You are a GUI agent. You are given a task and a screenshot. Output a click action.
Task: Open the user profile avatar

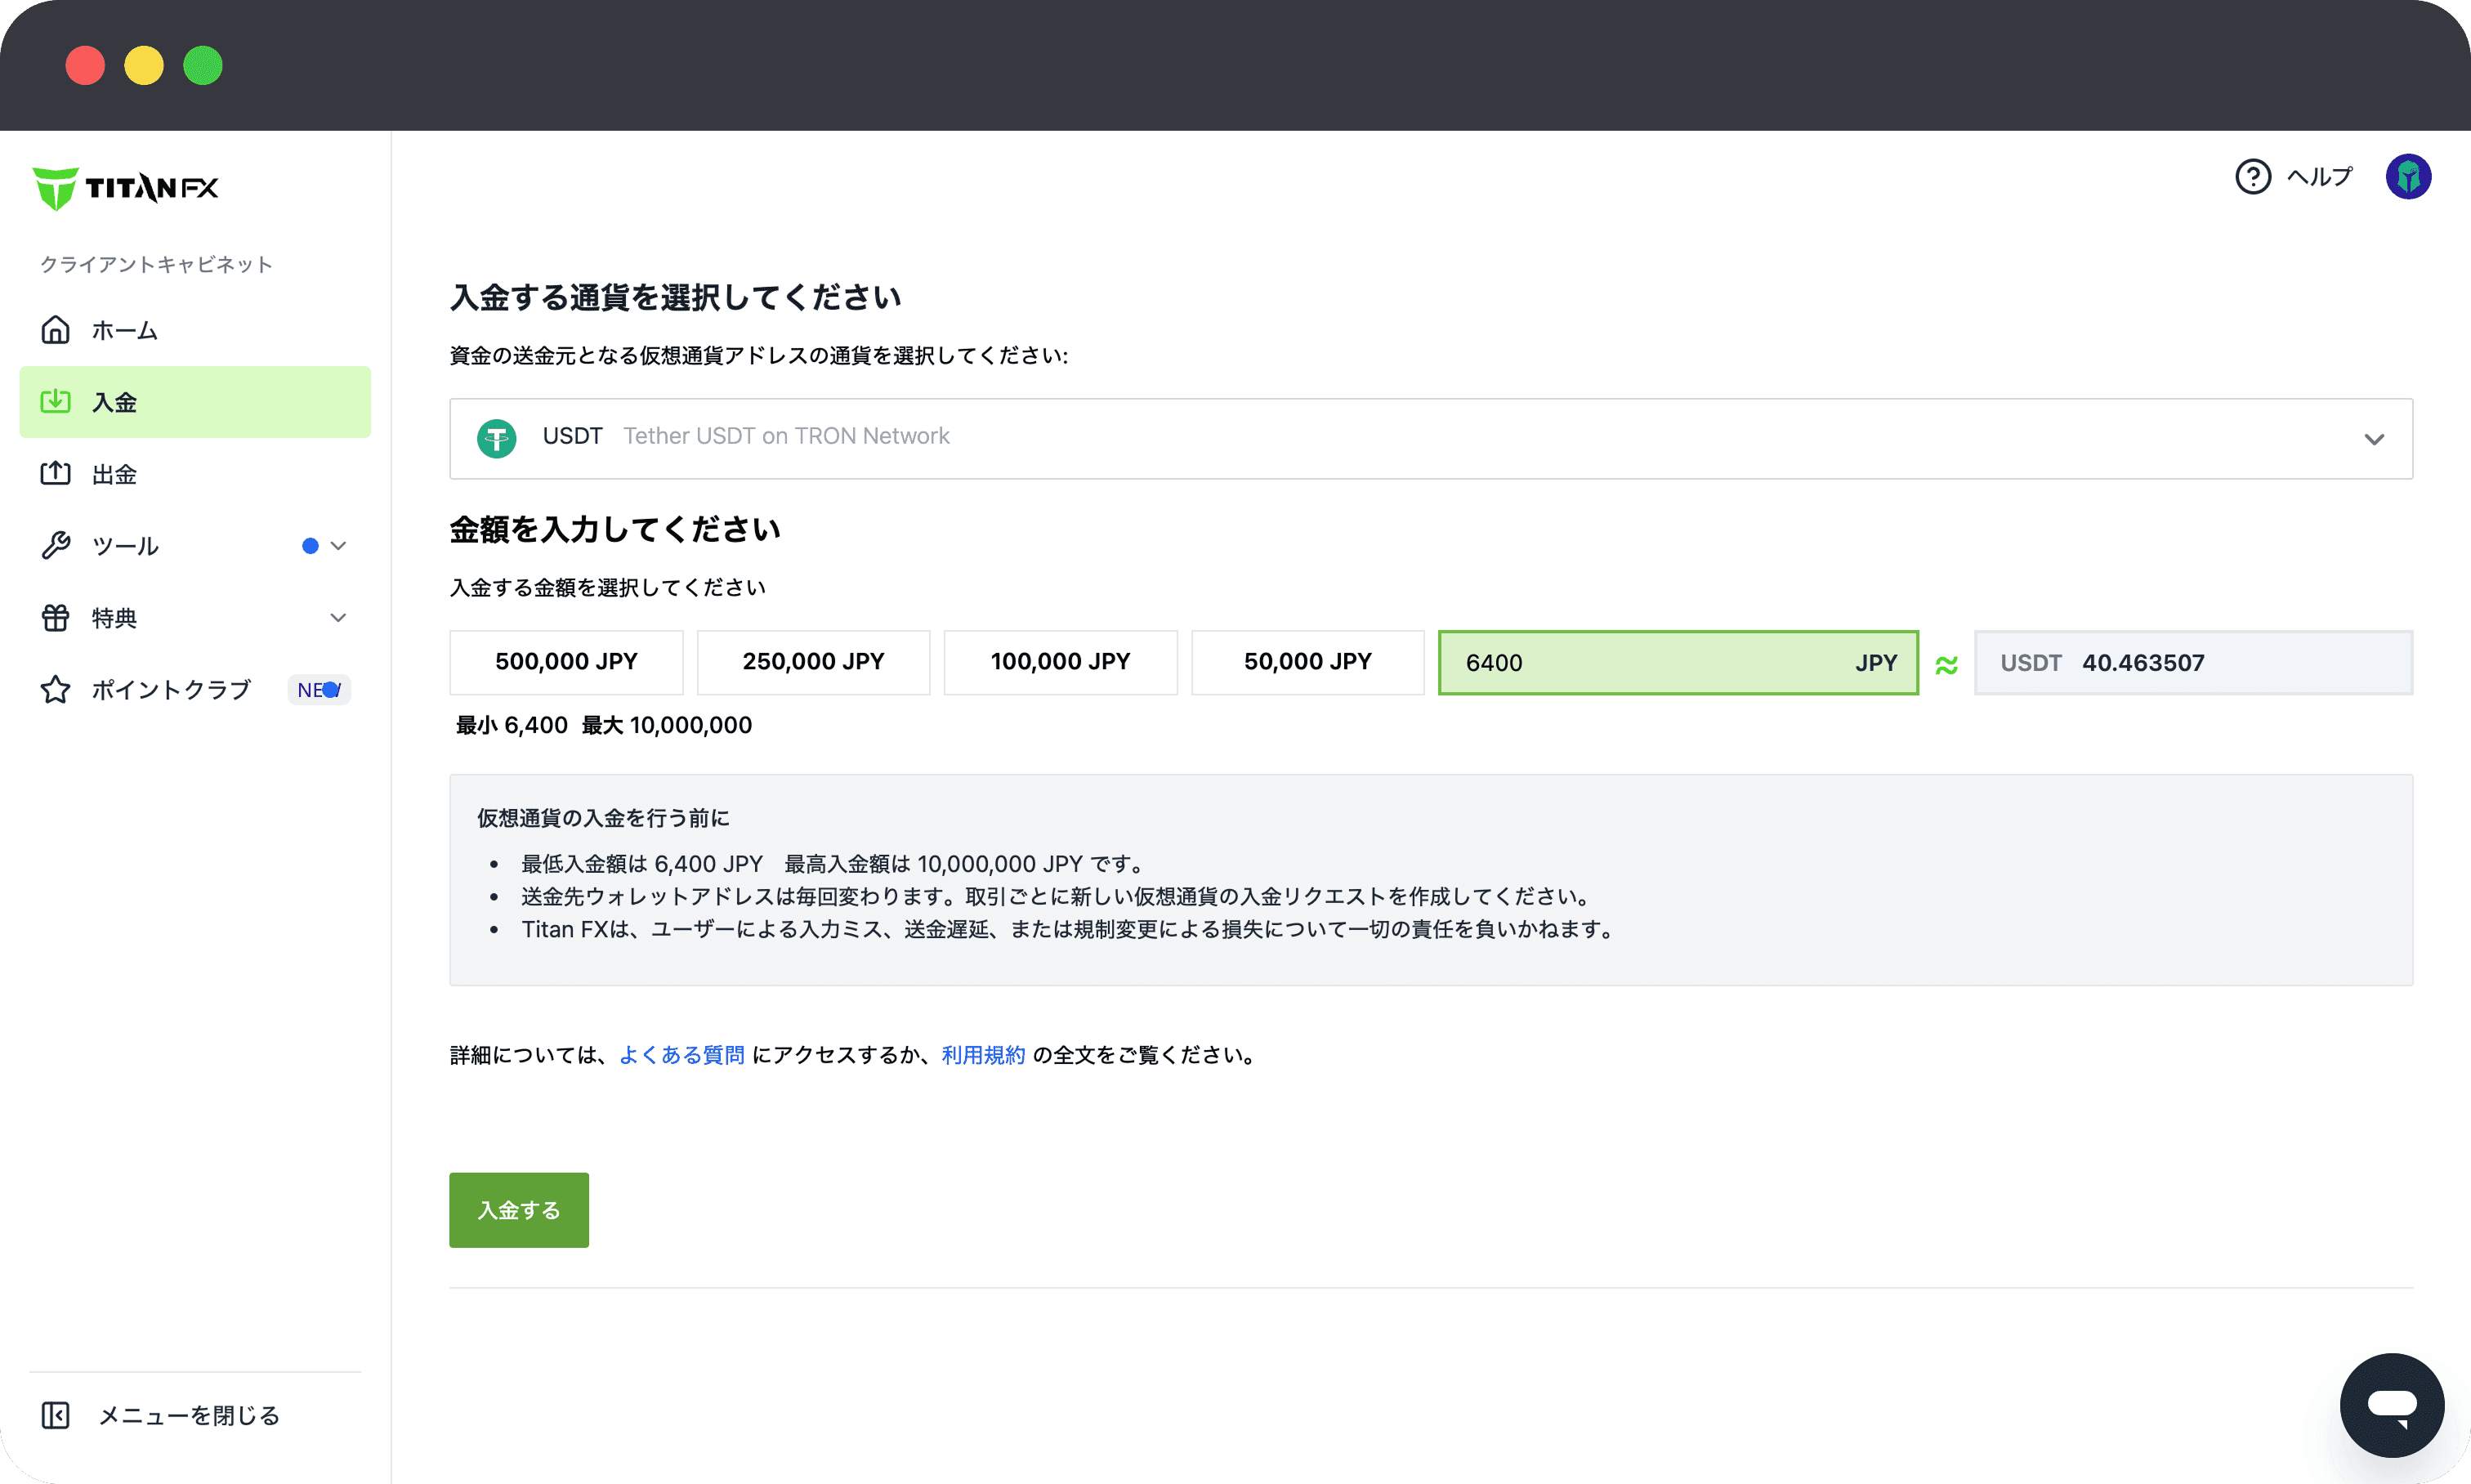click(x=2407, y=177)
